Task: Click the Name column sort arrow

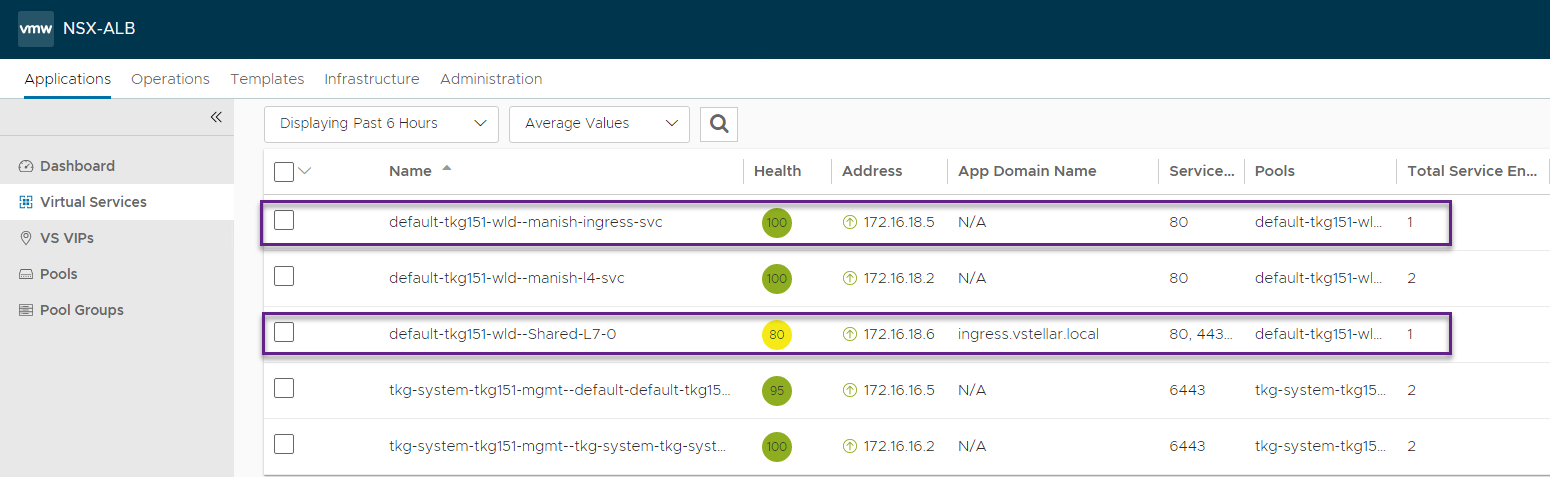Action: point(446,169)
